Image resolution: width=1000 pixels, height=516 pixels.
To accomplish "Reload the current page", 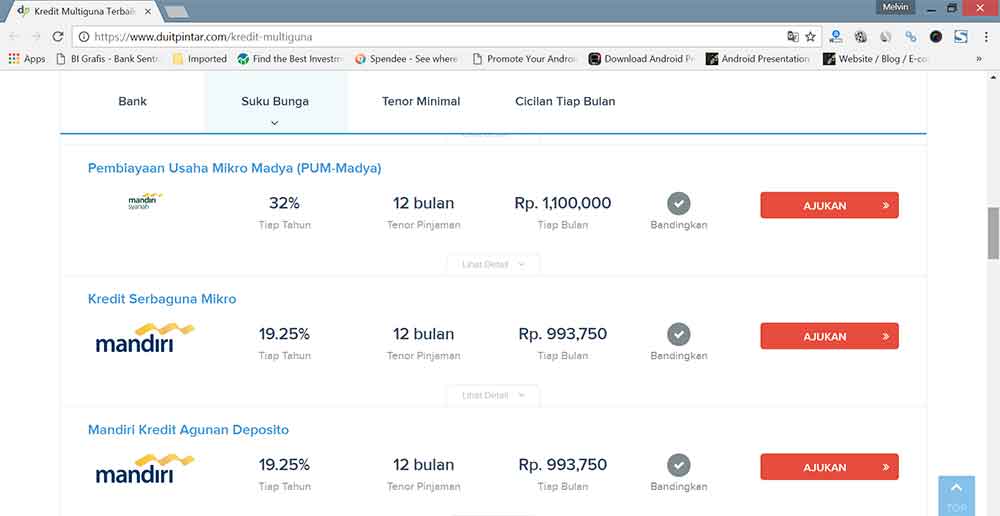I will tap(59, 37).
